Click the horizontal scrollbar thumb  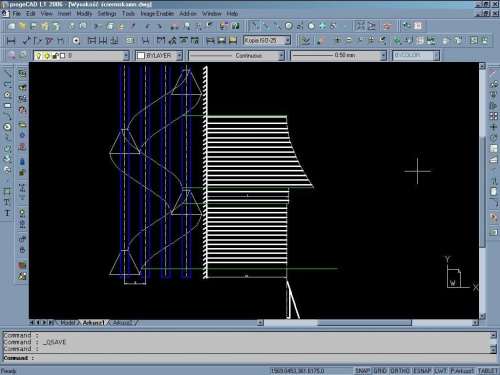(x=364, y=323)
